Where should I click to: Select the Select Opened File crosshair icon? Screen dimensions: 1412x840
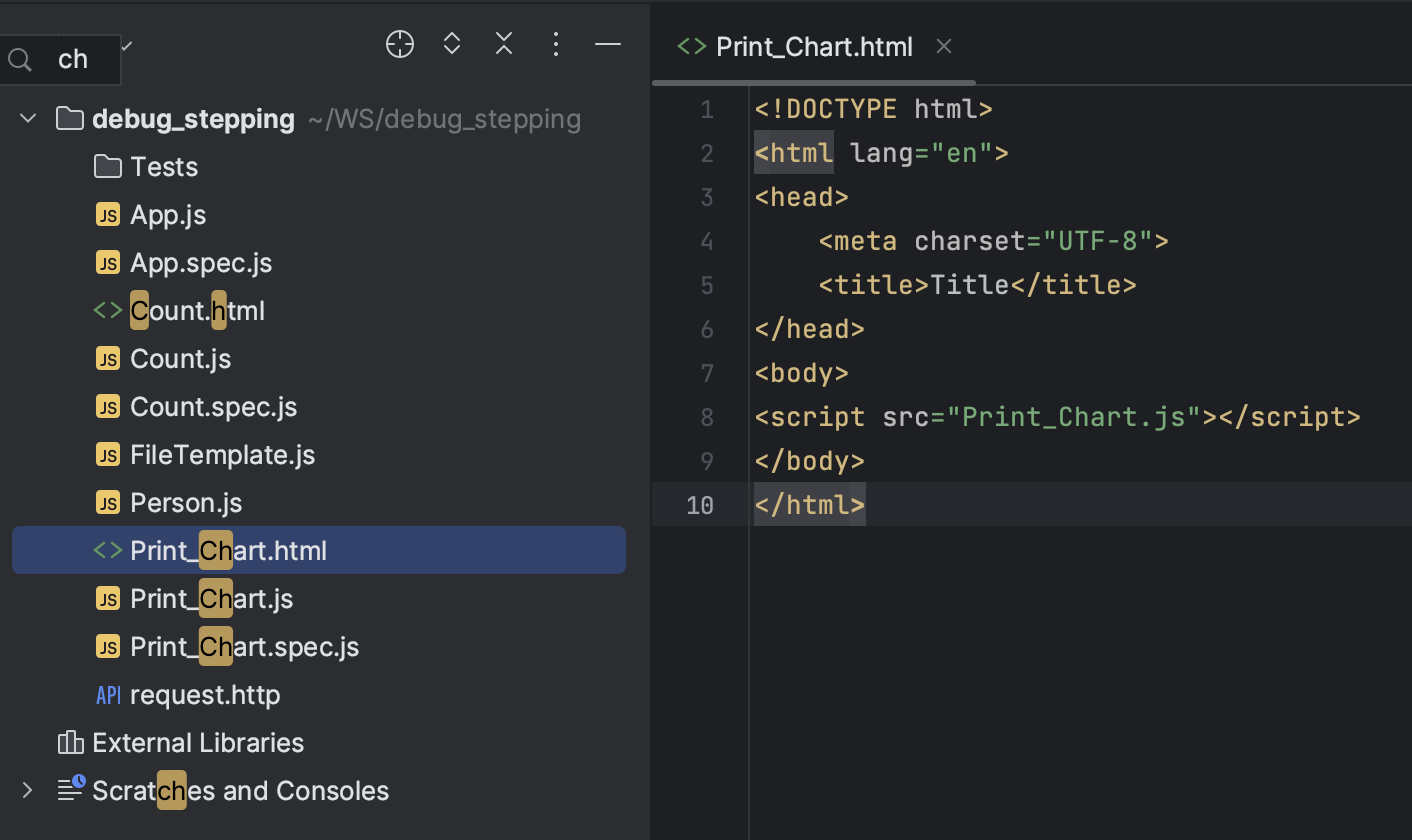click(x=399, y=44)
